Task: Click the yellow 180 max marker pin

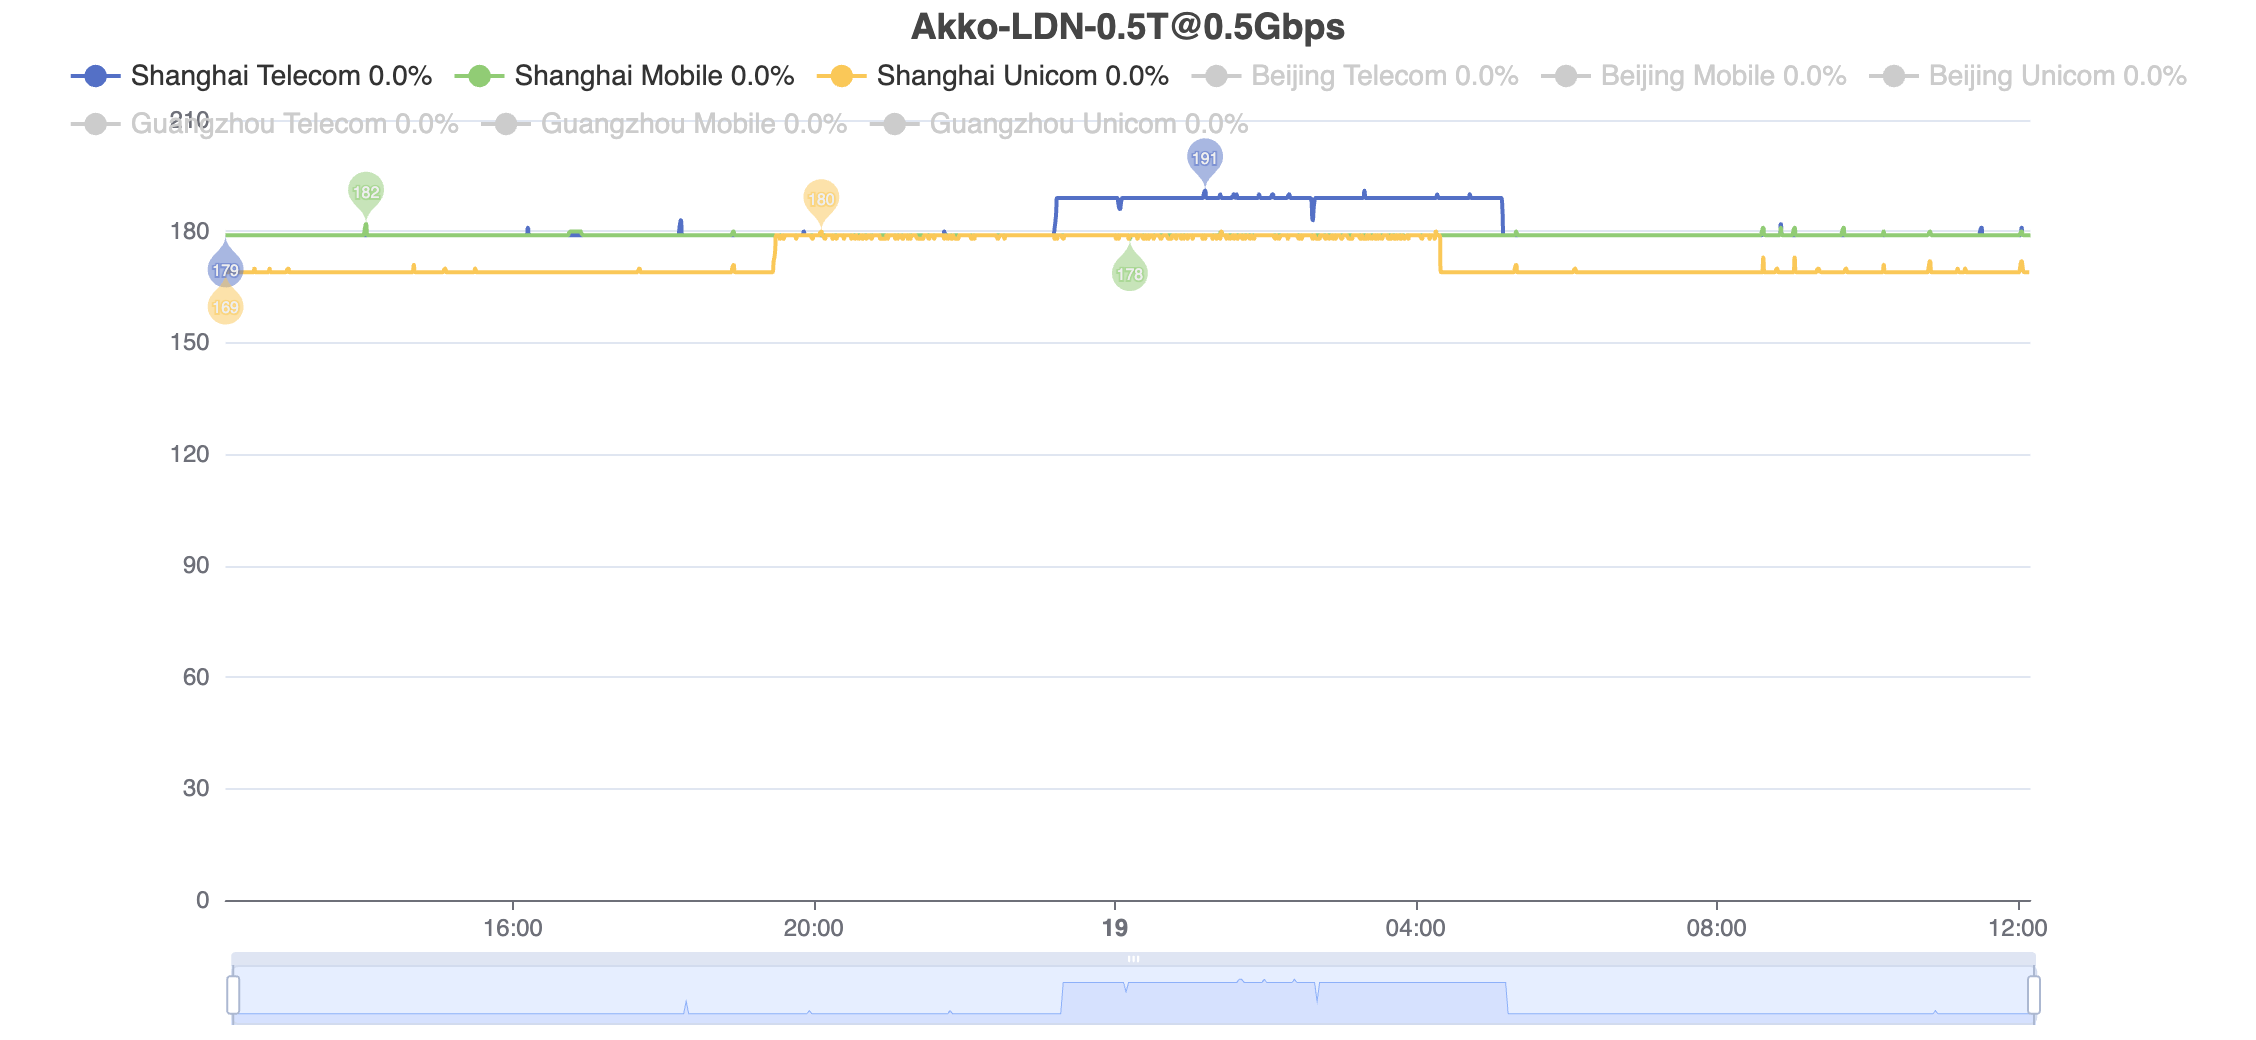Action: pyautogui.click(x=821, y=198)
